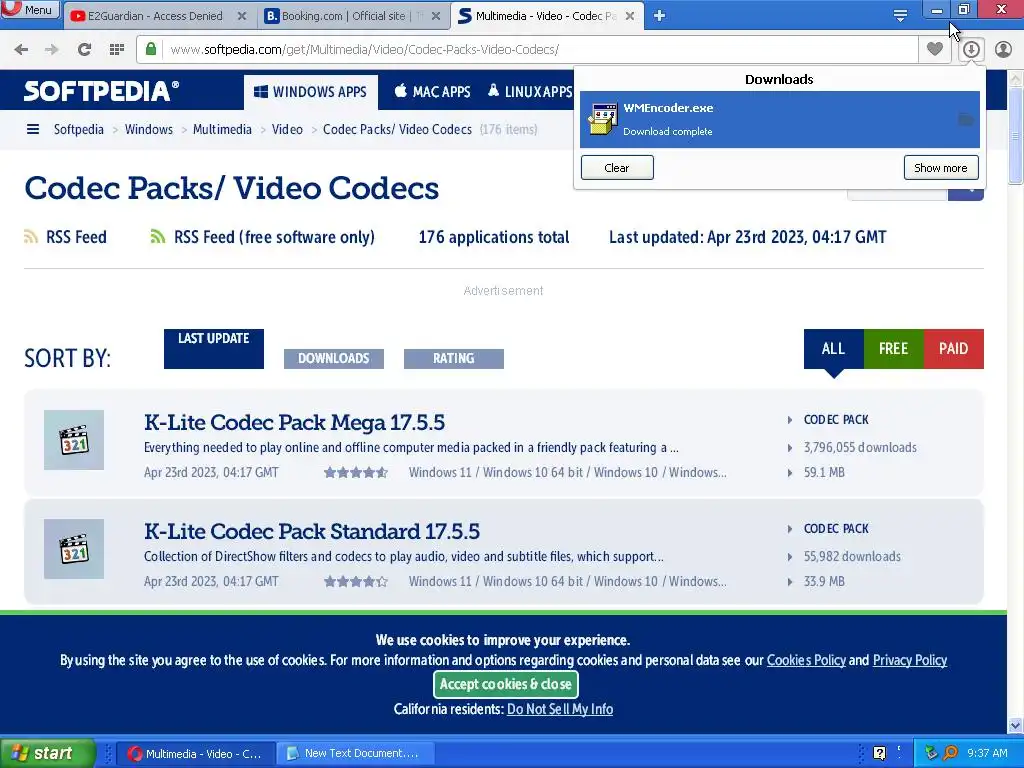Click the WMEncoder.exe installer icon
The height and width of the screenshot is (768, 1024).
point(602,120)
